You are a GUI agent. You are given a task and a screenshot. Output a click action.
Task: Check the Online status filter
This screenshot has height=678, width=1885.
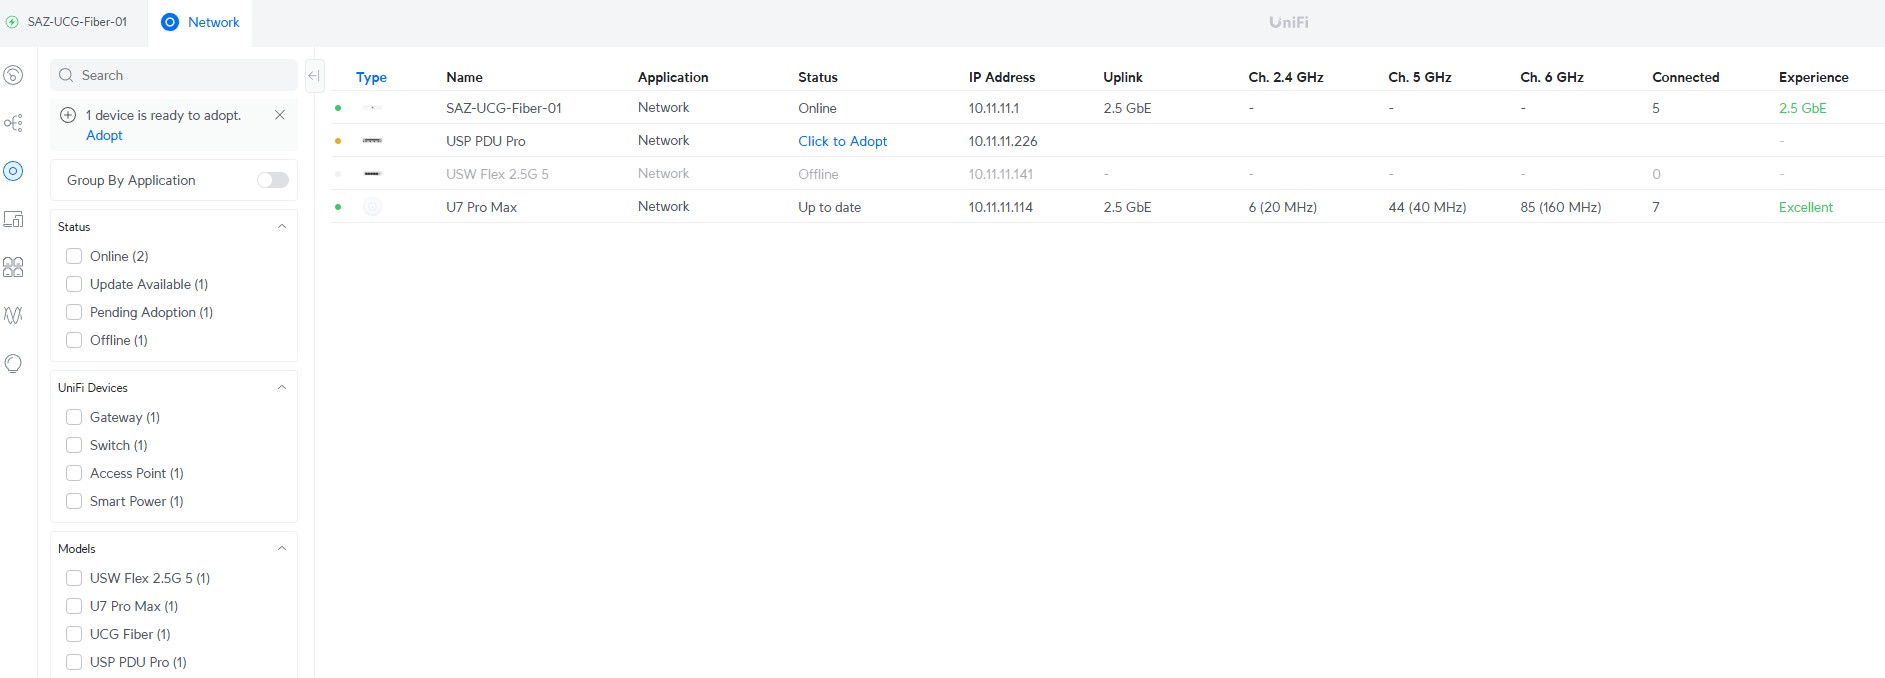click(x=74, y=256)
